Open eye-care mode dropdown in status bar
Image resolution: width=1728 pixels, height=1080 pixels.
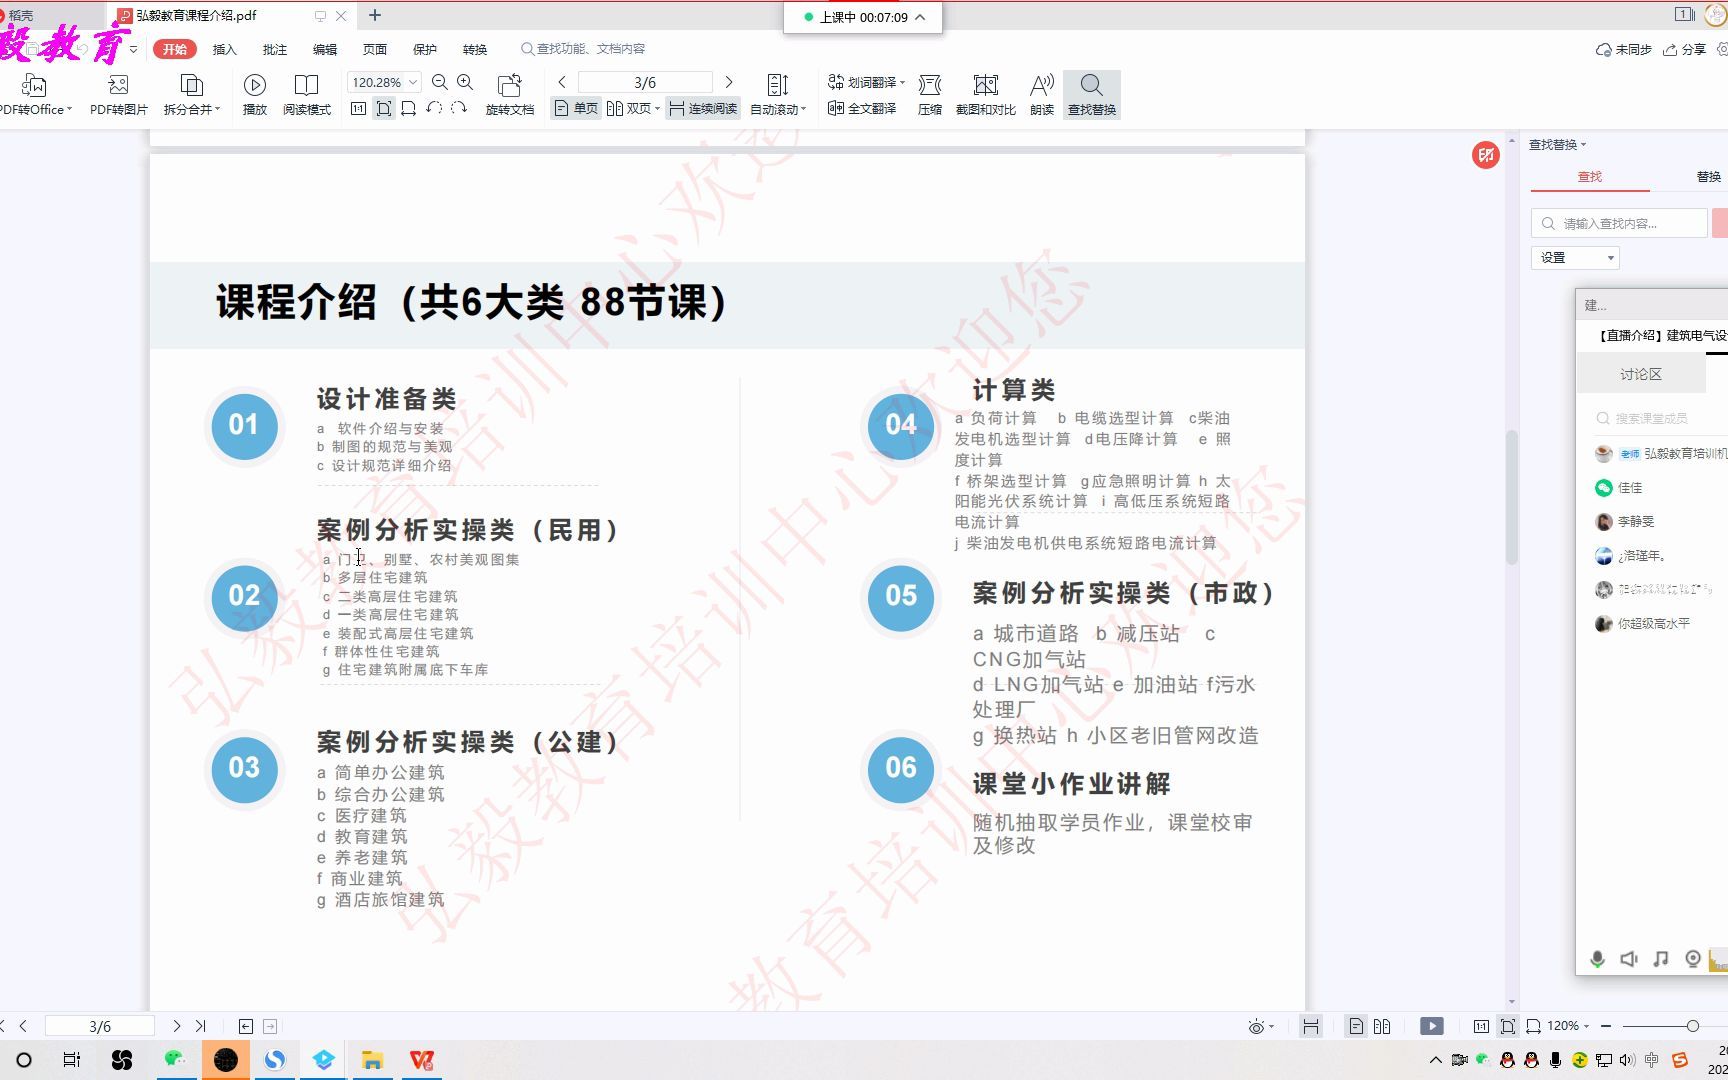tap(1261, 1027)
